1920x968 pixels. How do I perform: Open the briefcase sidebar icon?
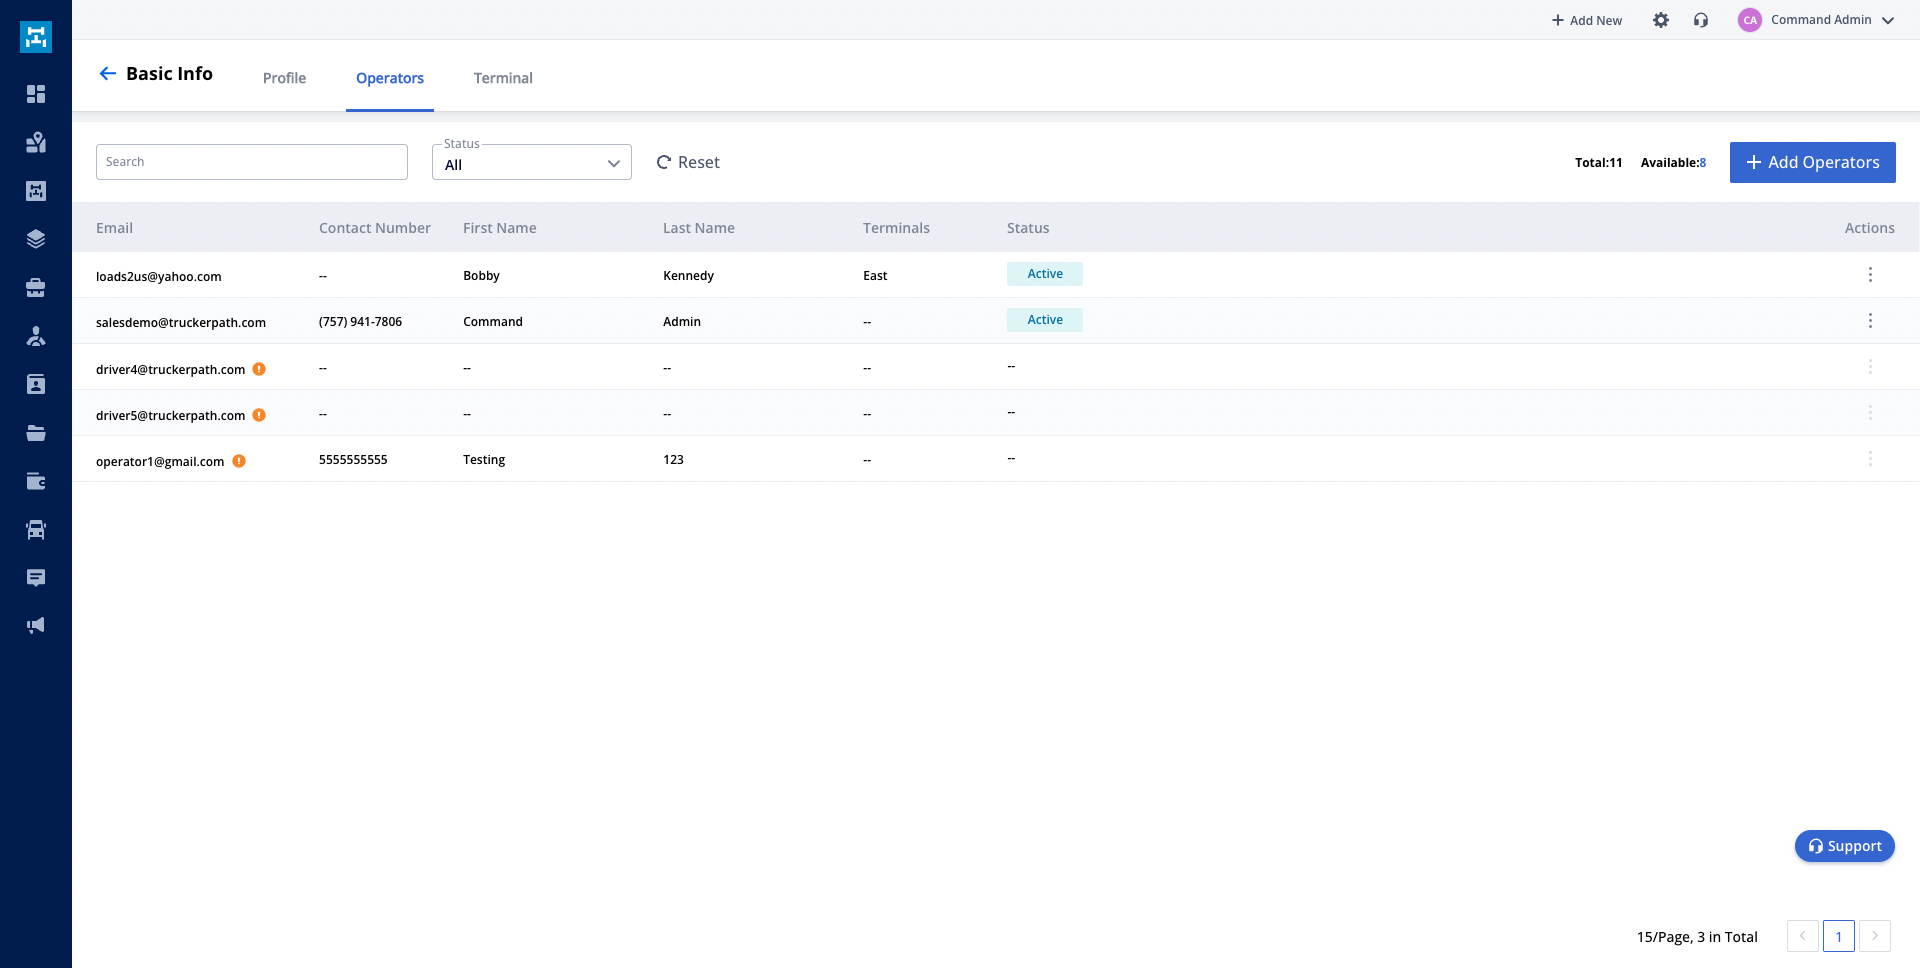click(36, 288)
